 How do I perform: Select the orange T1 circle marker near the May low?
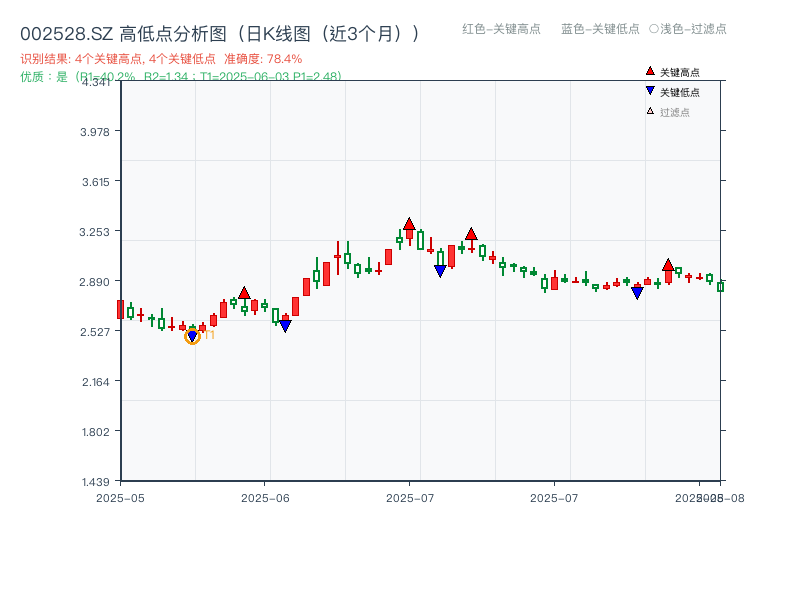pyautogui.click(x=192, y=337)
